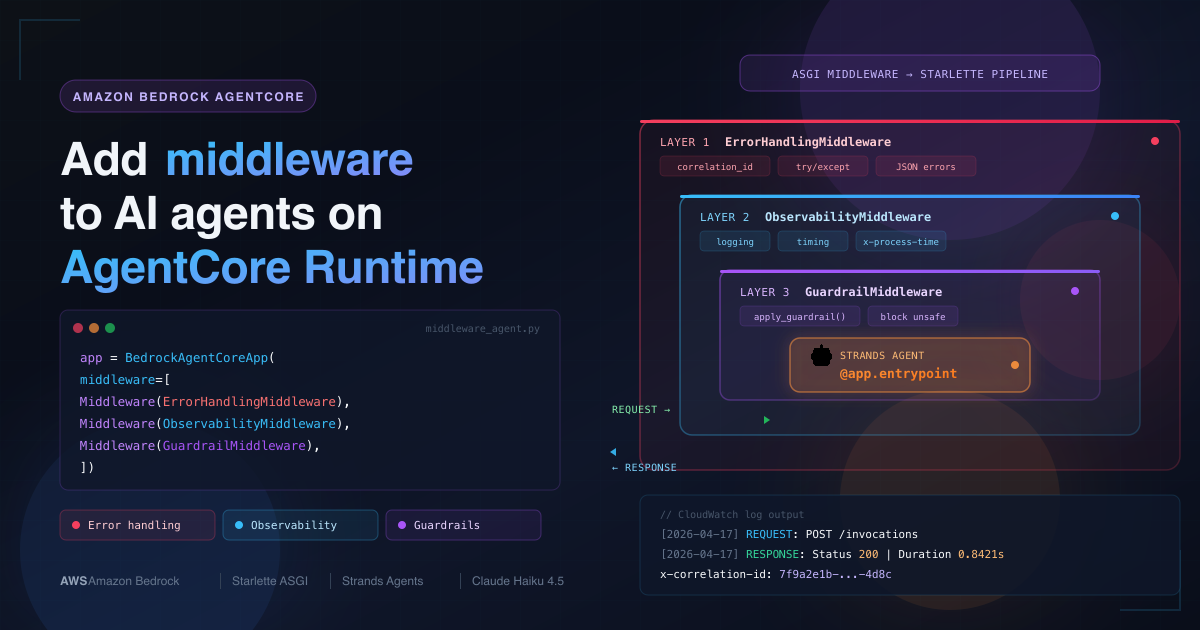Viewport: 1200px width, 630px height.
Task: Click the block unsafe tag in Layer 3
Action: click(913, 316)
